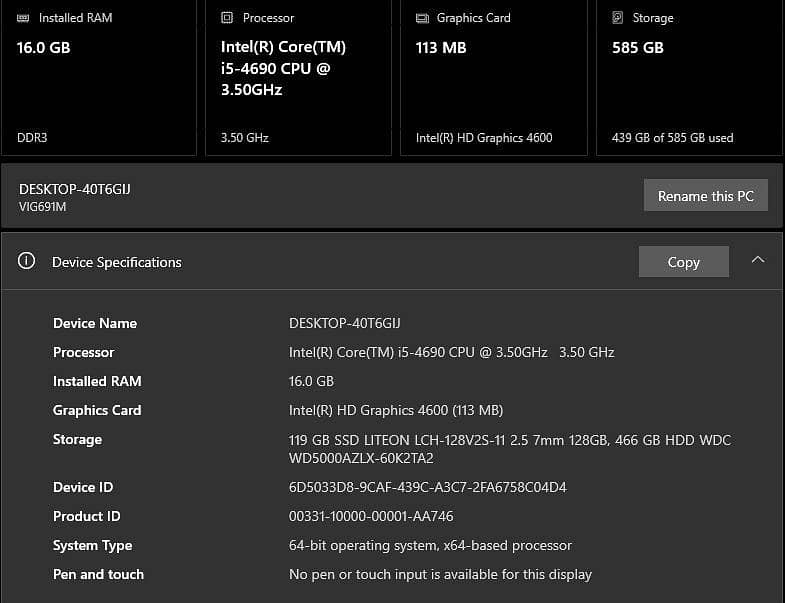Select the Pen and touch label
The image size is (785, 603).
(x=99, y=574)
